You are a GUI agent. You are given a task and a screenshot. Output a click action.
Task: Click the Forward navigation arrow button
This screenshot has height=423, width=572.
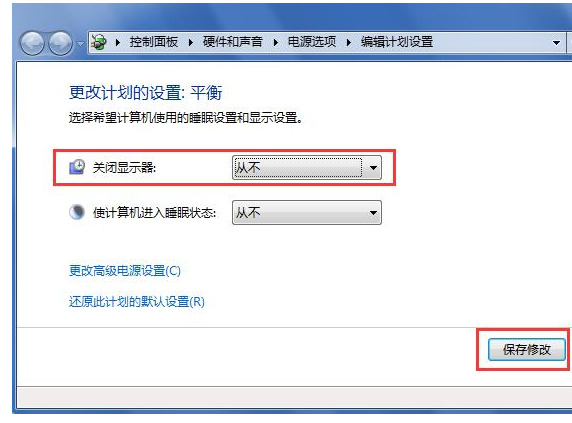(x=61, y=43)
